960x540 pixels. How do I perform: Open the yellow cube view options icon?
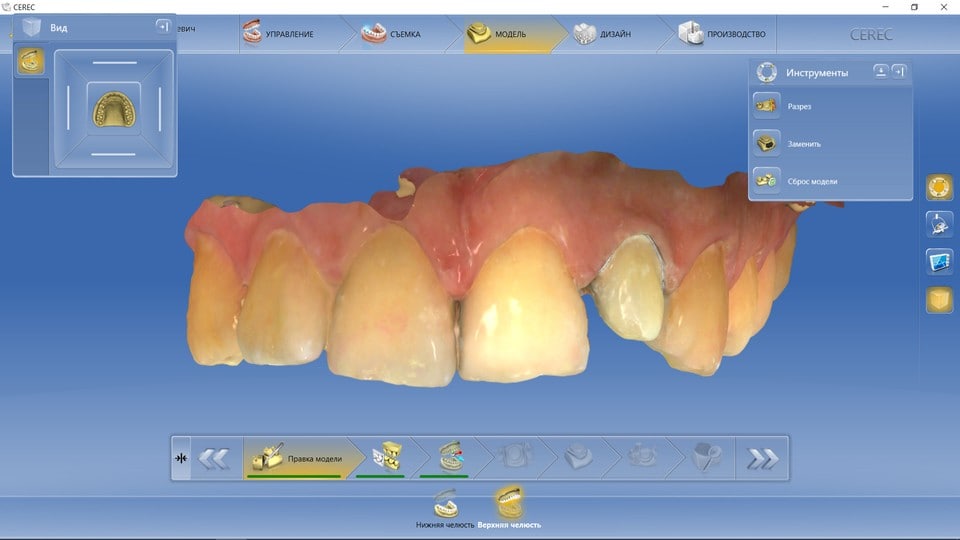939,299
